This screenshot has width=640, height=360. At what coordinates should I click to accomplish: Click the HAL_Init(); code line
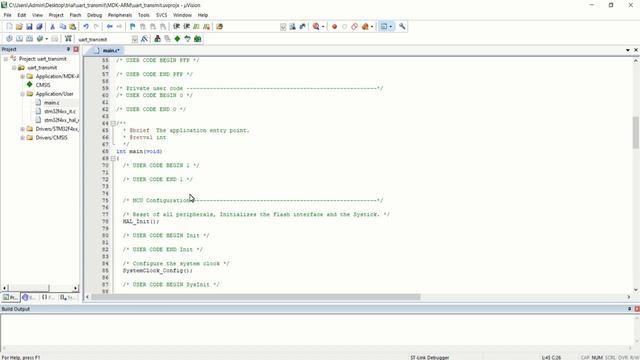coord(141,222)
